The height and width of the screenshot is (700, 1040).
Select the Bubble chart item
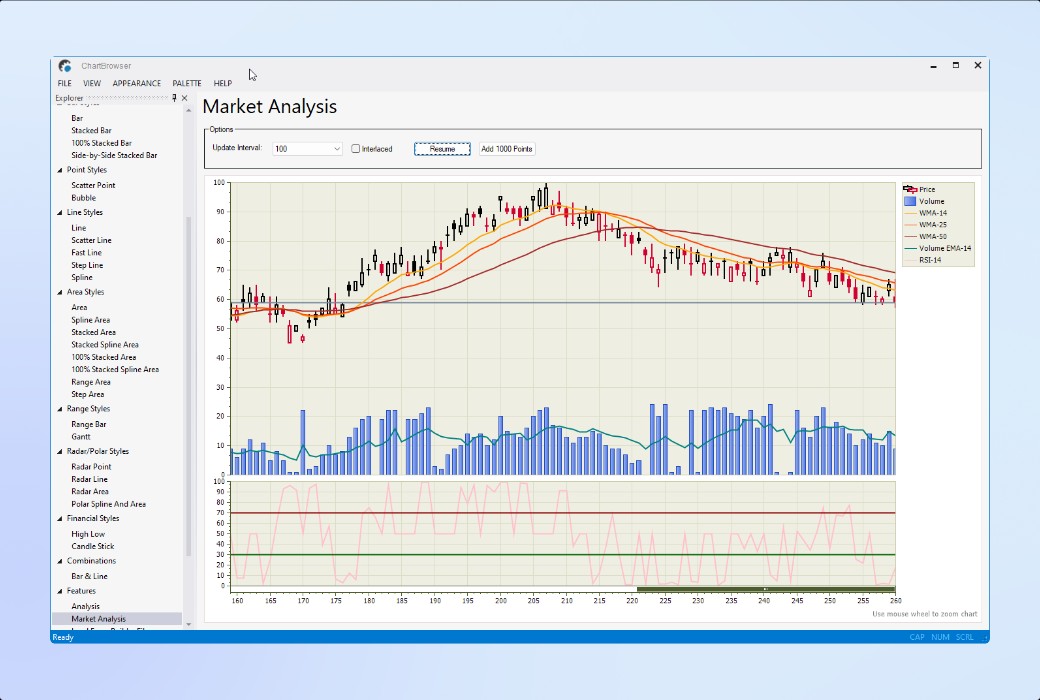84,198
